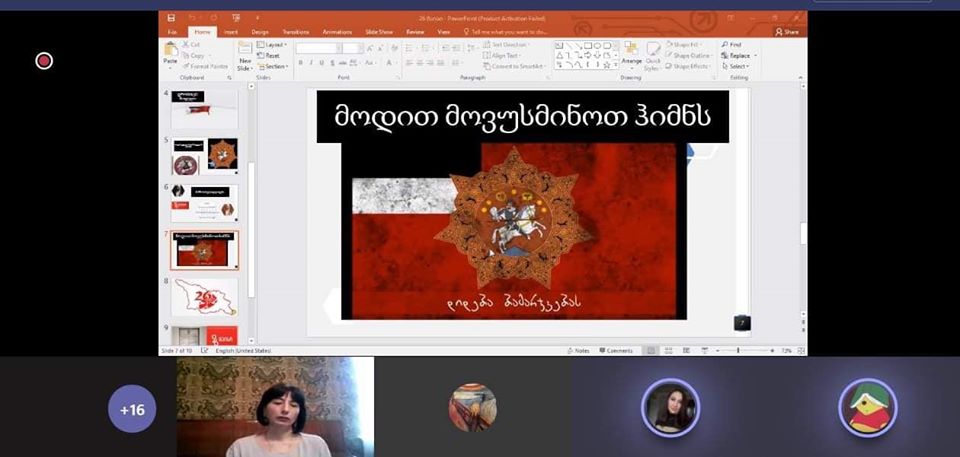Viewport: 960px width, 457px height.
Task: Switch to the Slide Show tab
Action: [x=379, y=32]
